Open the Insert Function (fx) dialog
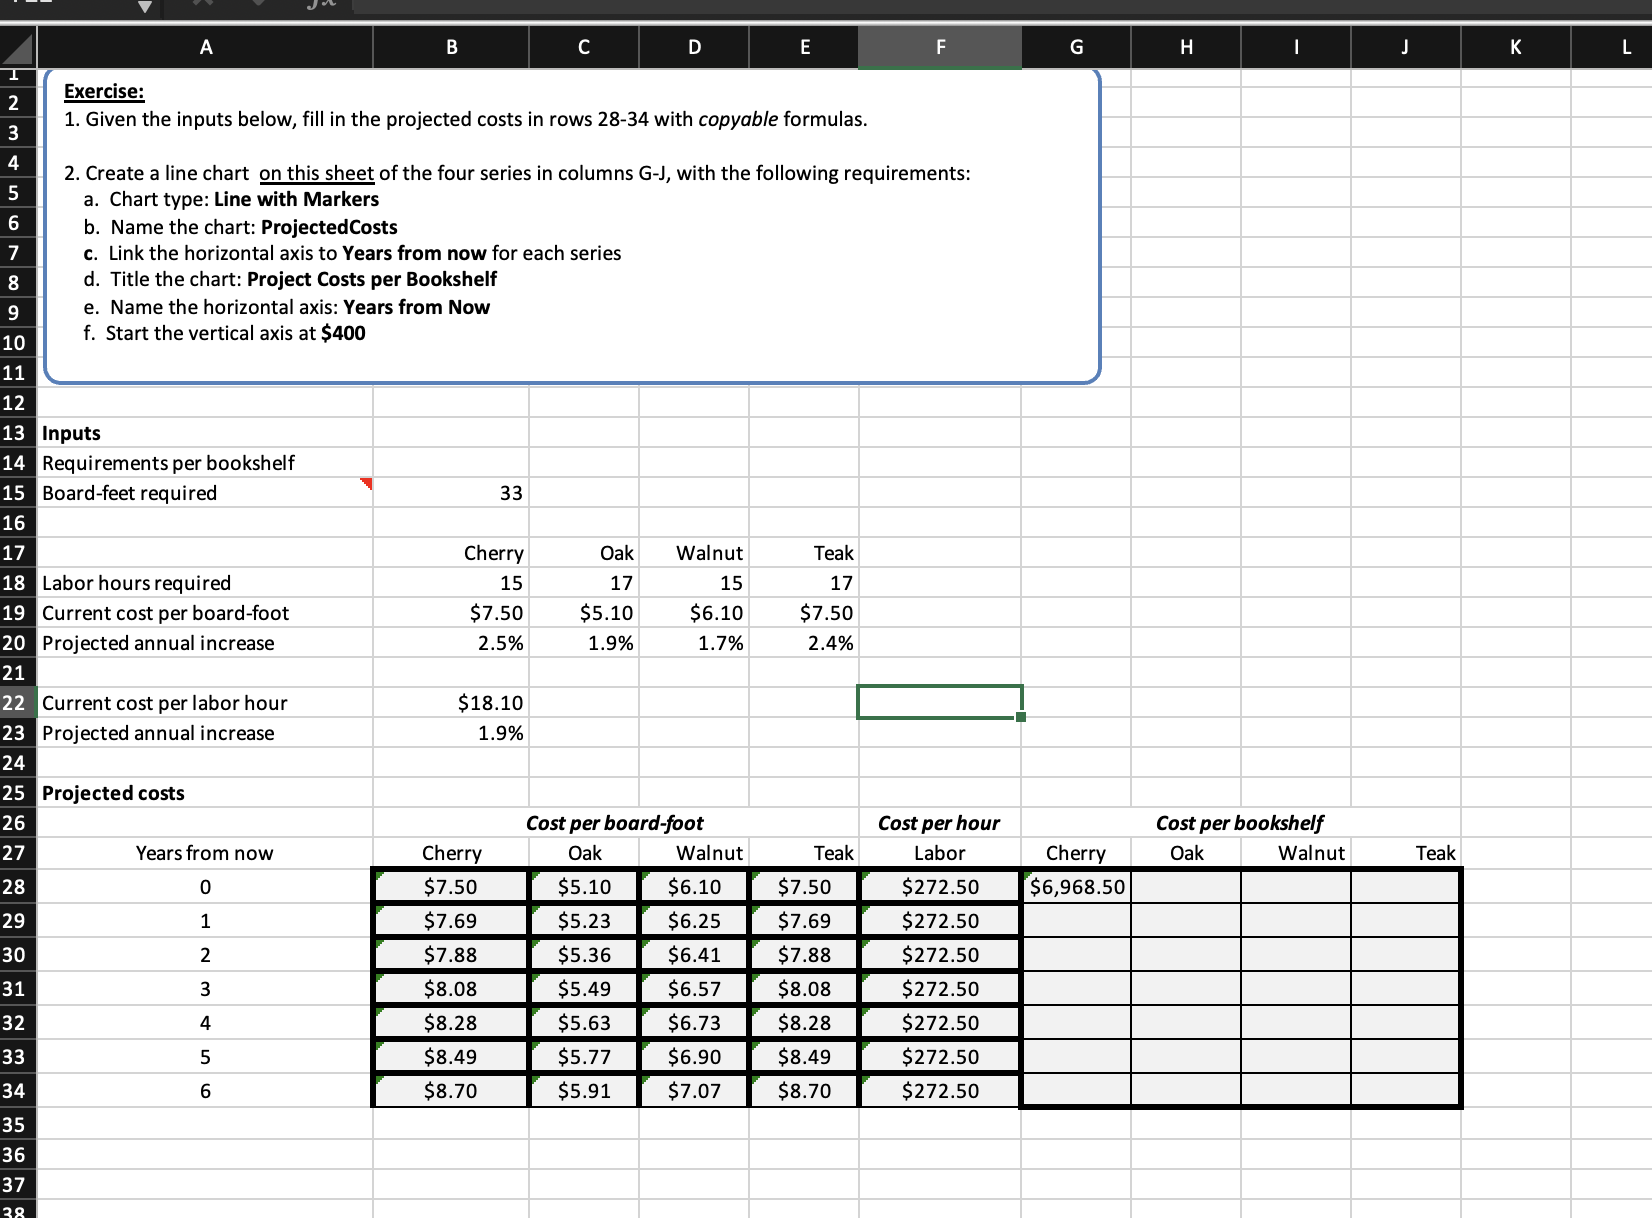Image resolution: width=1652 pixels, height=1218 pixels. 318,6
